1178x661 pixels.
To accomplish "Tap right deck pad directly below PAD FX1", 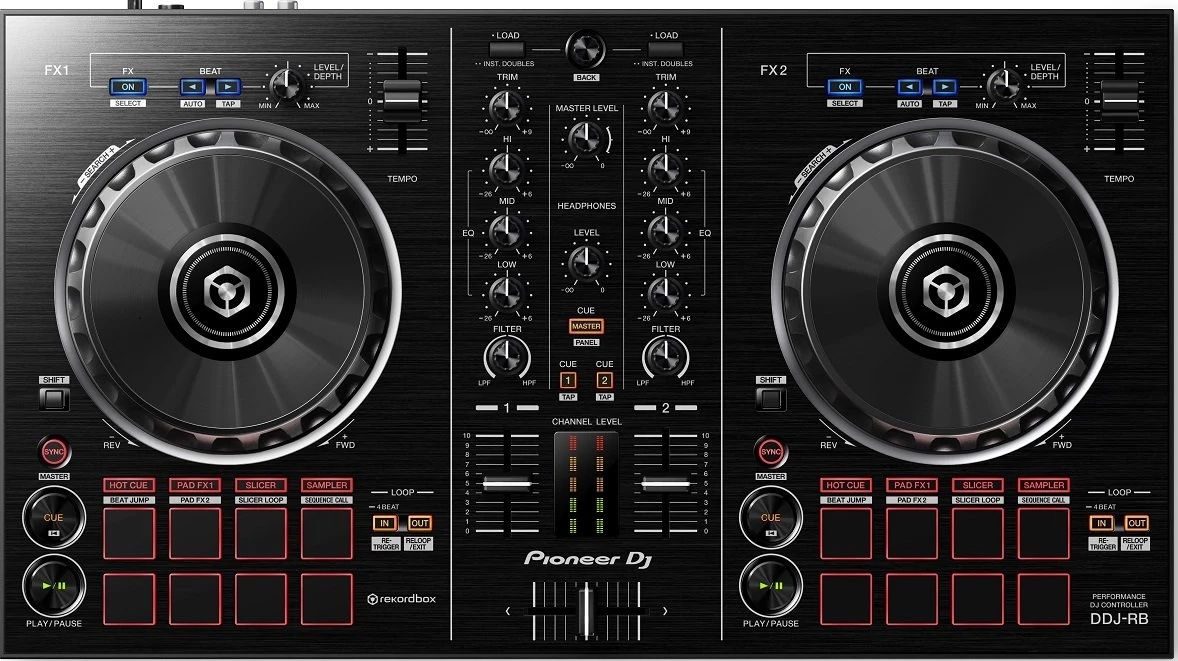I will coord(911,534).
